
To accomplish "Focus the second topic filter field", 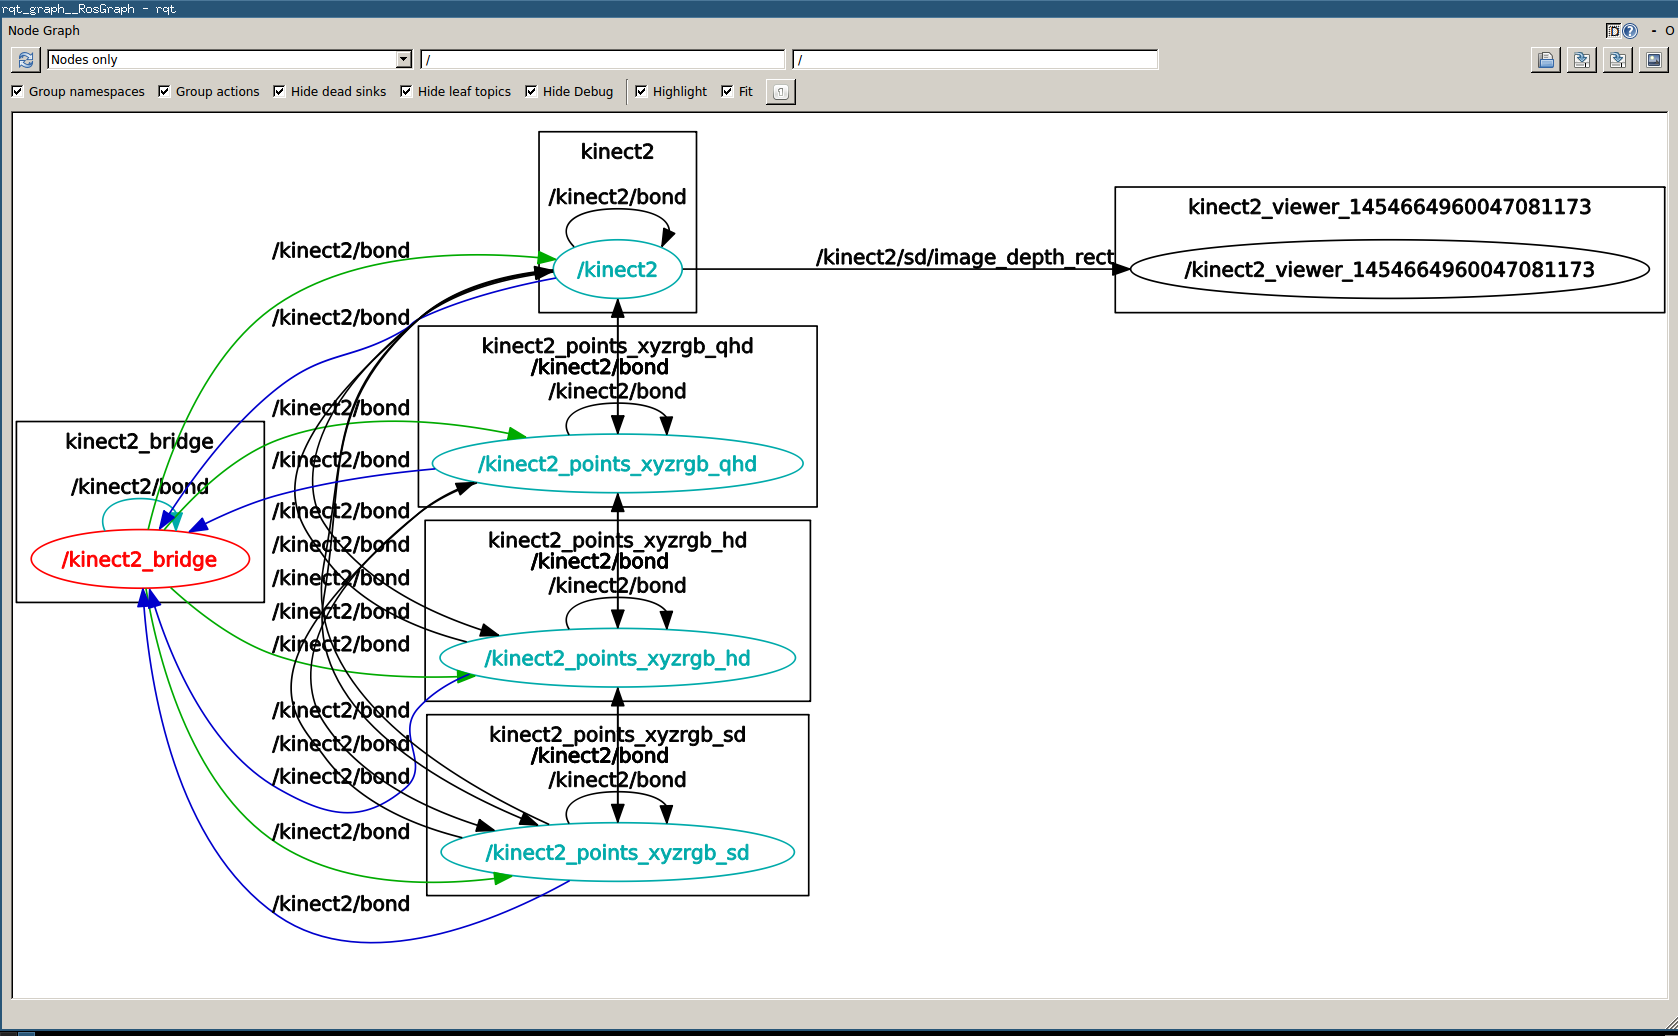I will (x=975, y=60).
